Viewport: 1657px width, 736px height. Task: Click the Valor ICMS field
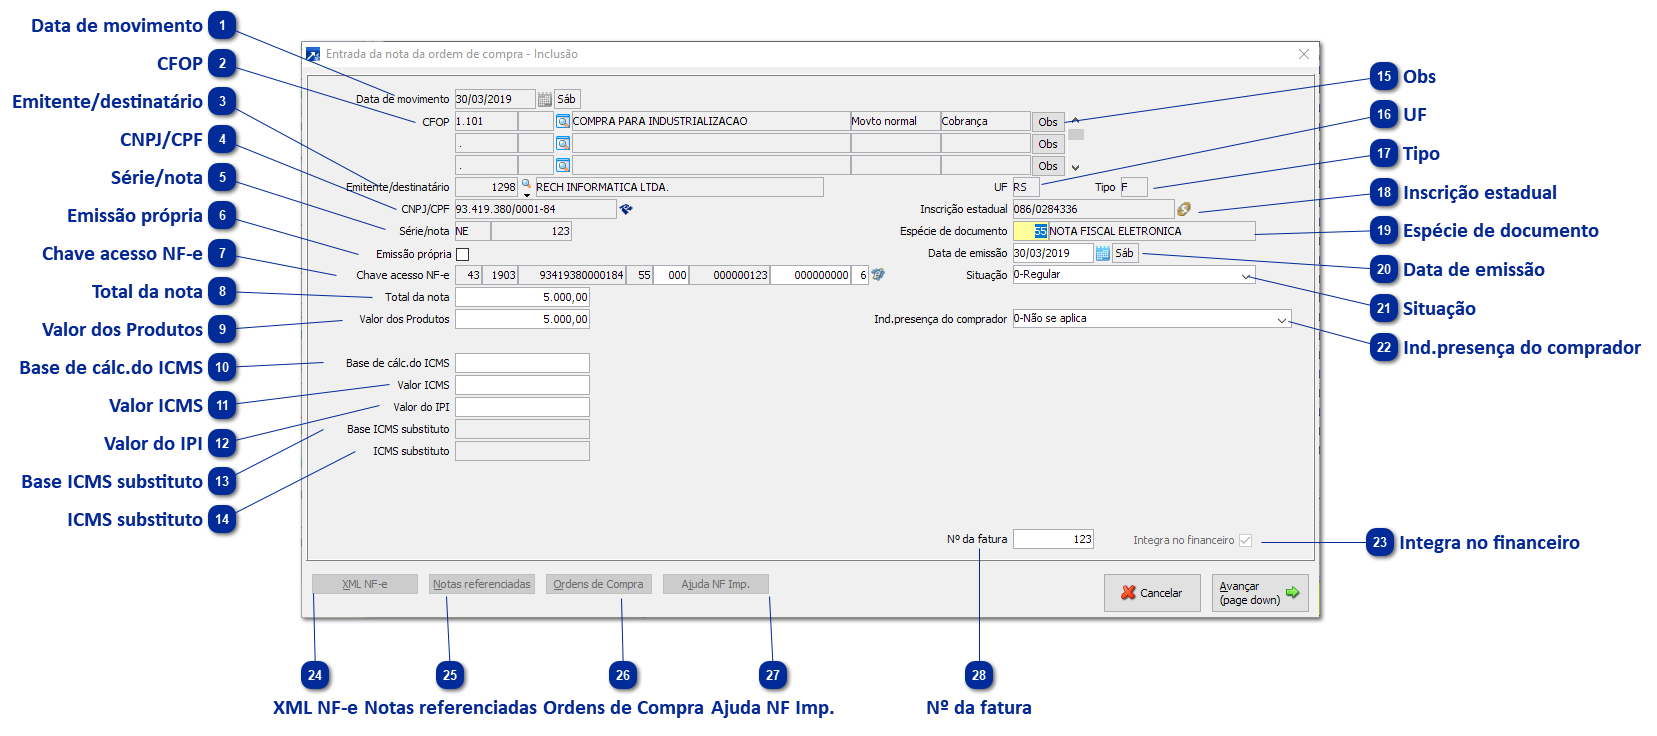522,385
